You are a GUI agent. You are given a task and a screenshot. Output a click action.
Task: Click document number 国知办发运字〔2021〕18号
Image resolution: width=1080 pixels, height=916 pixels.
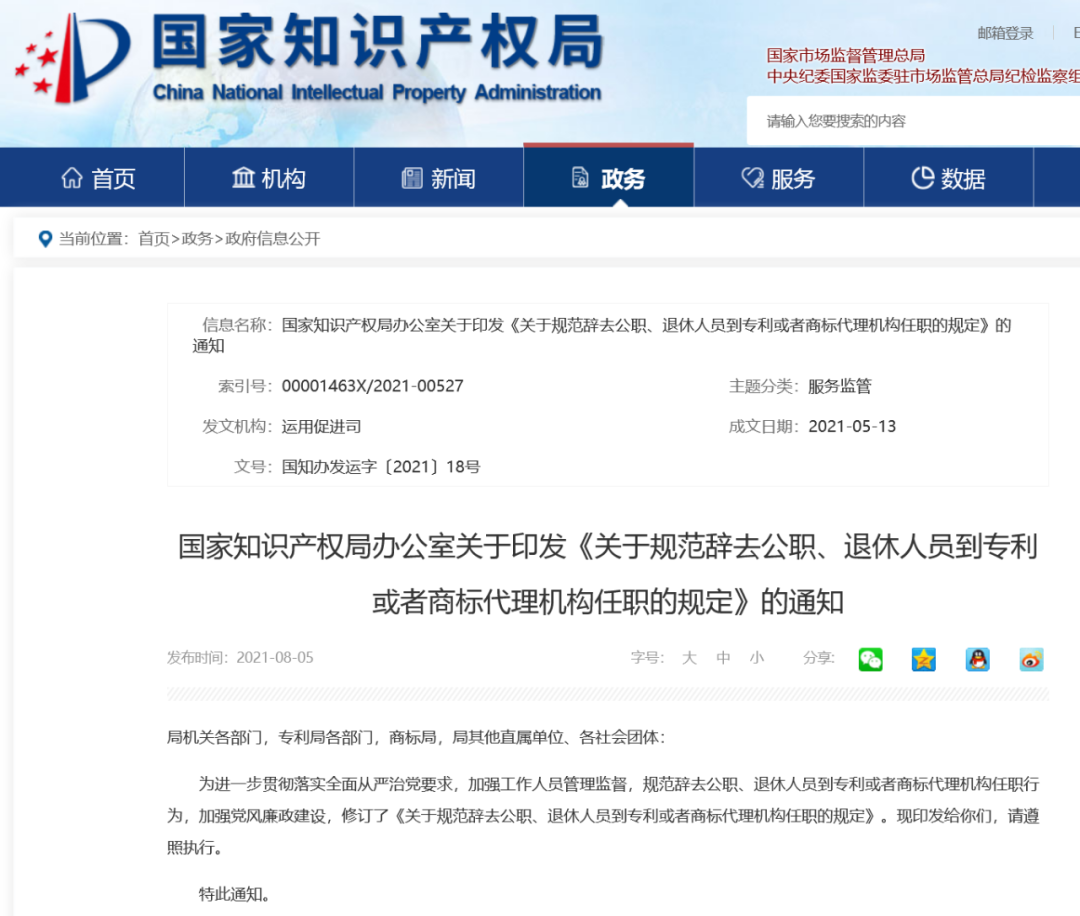tap(381, 467)
